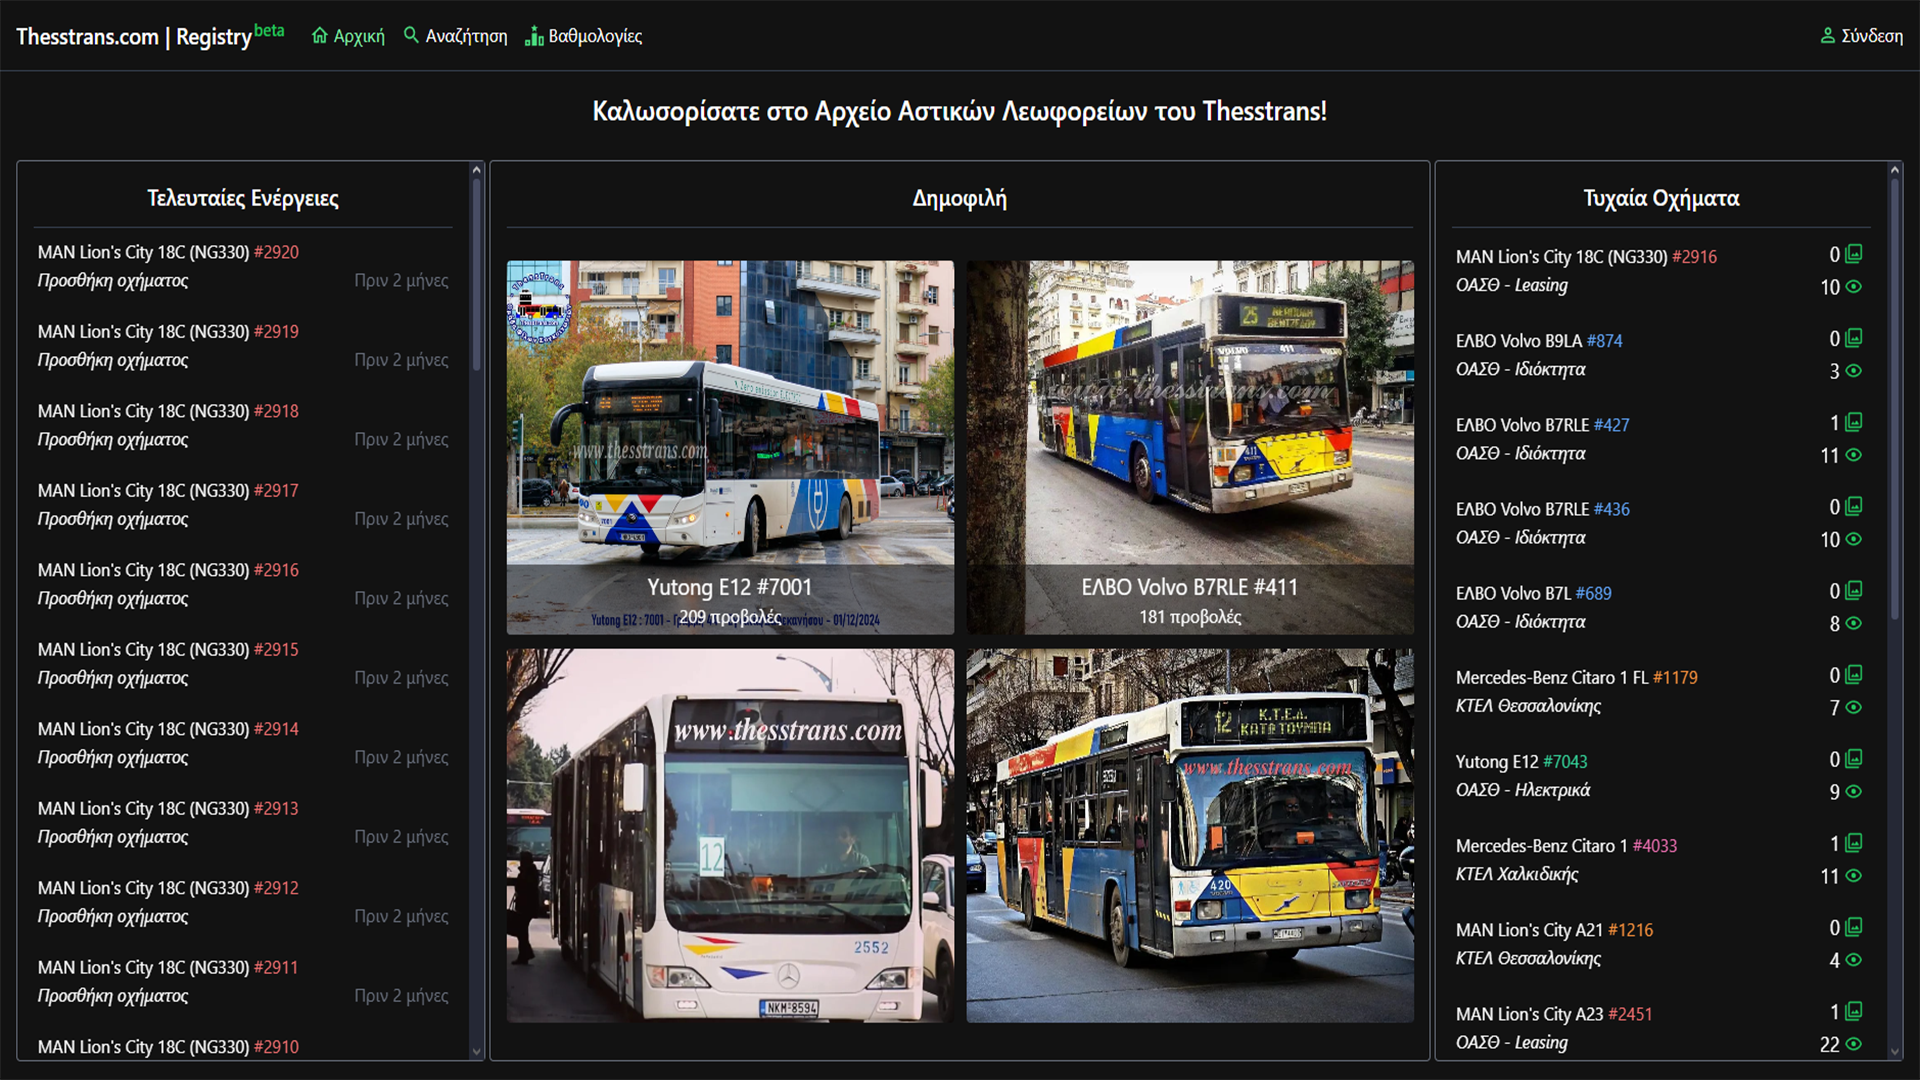Click the views eye icon for #2451
Viewport: 1920px width, 1080px height.
[1854, 1044]
